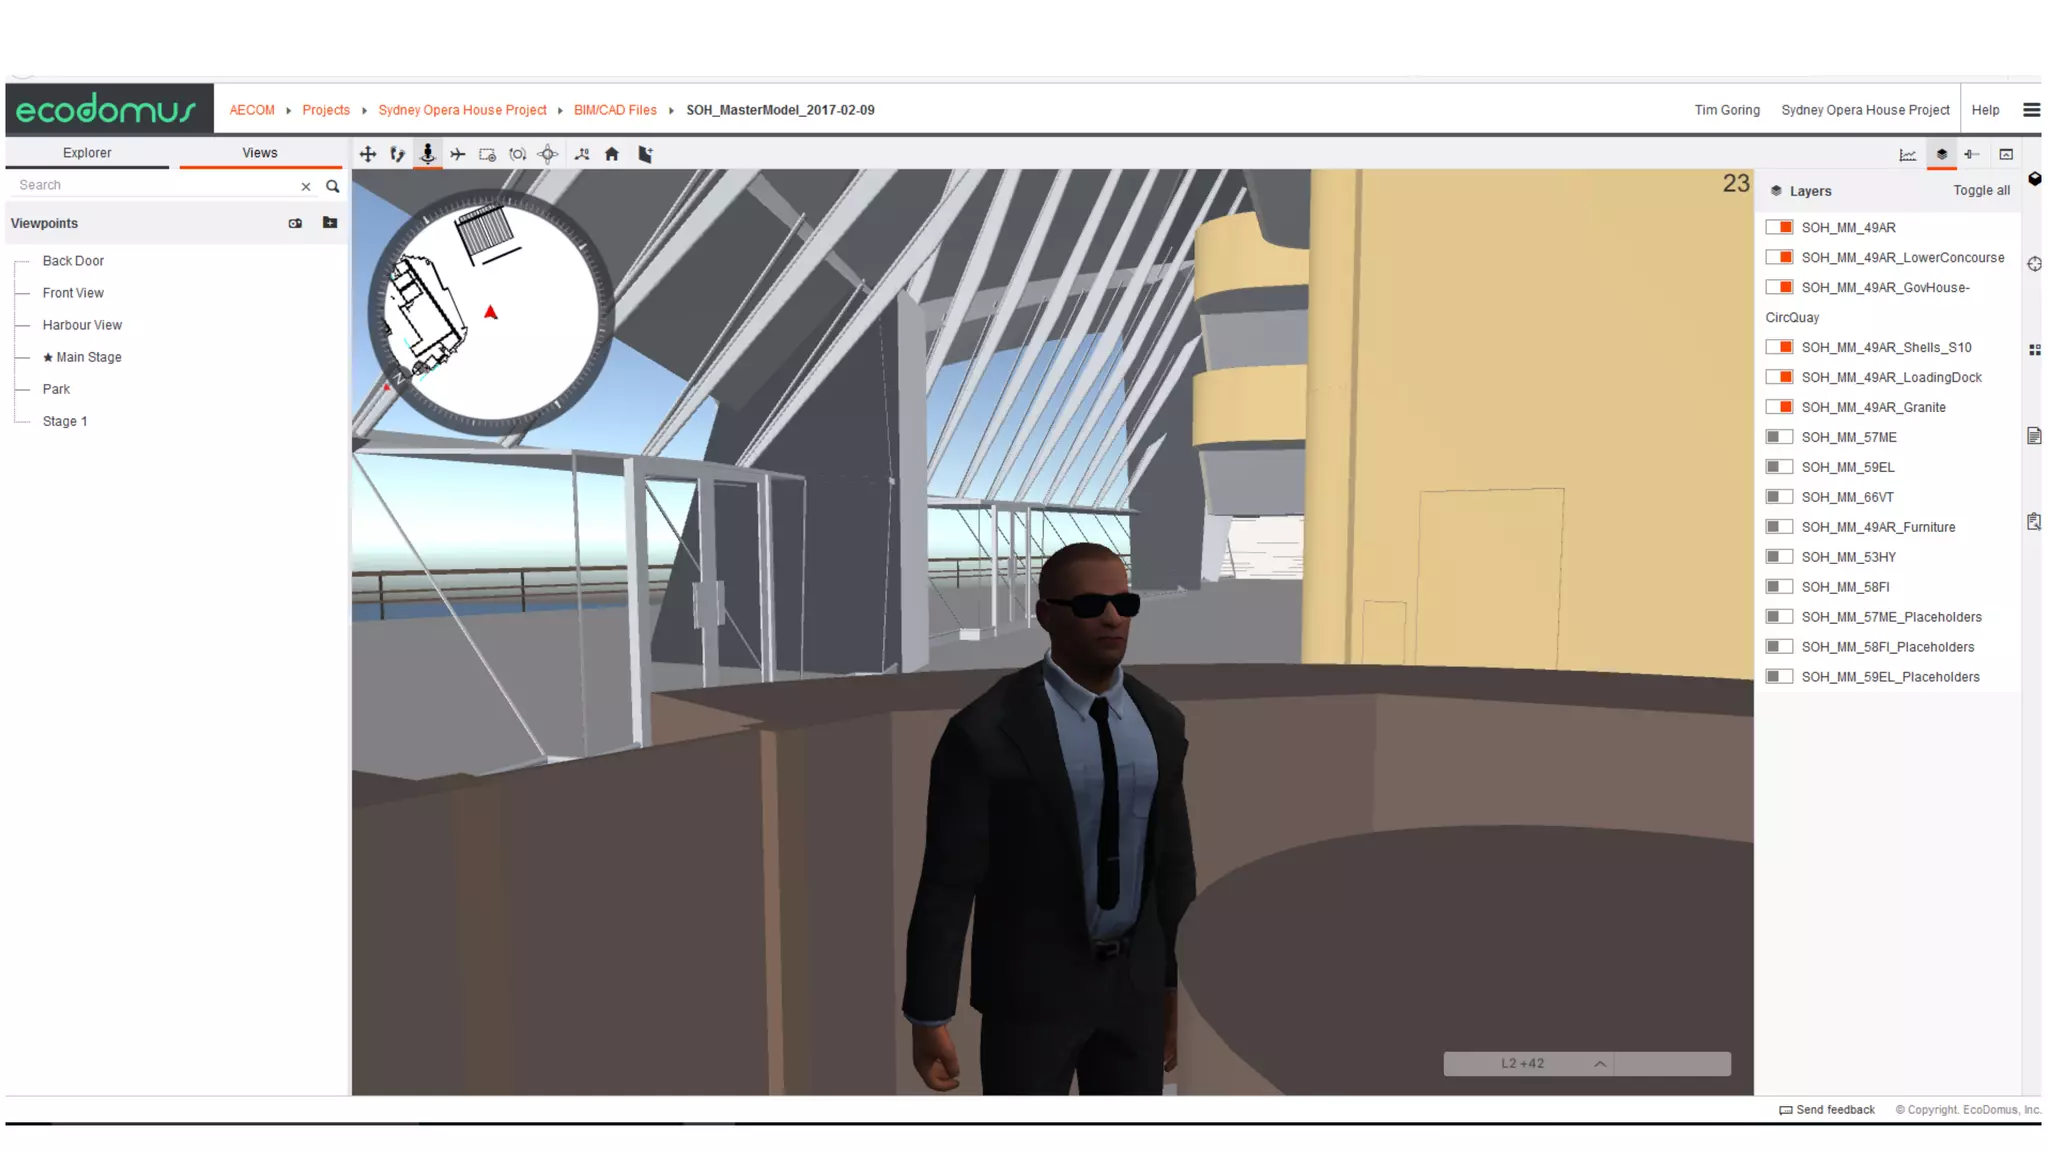Toggle SOH_MM_49AR layer visibility
The height and width of the screenshot is (1152, 2048).
[1779, 227]
